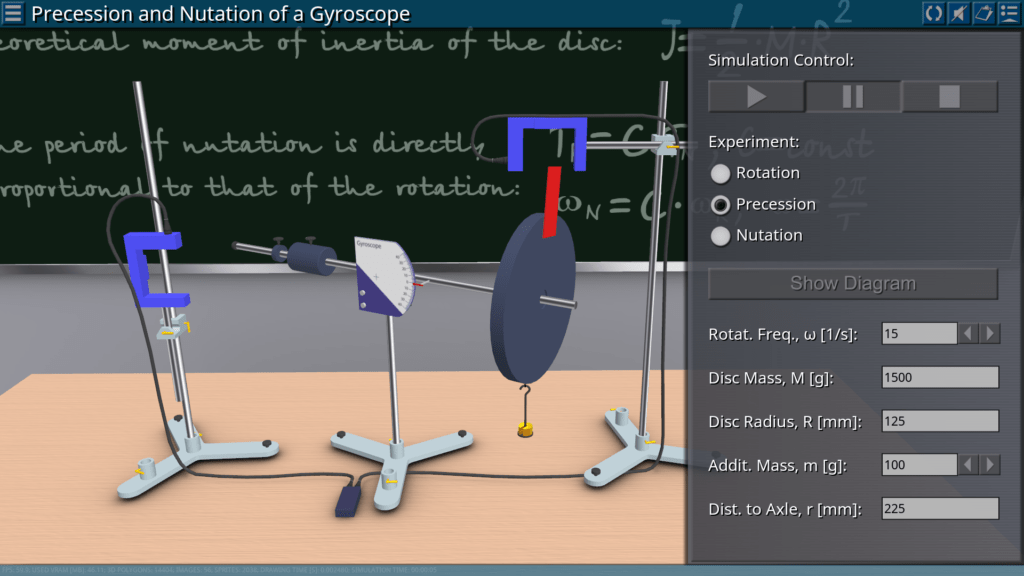Select the Rotation experiment
The image size is (1024, 576).
click(720, 173)
